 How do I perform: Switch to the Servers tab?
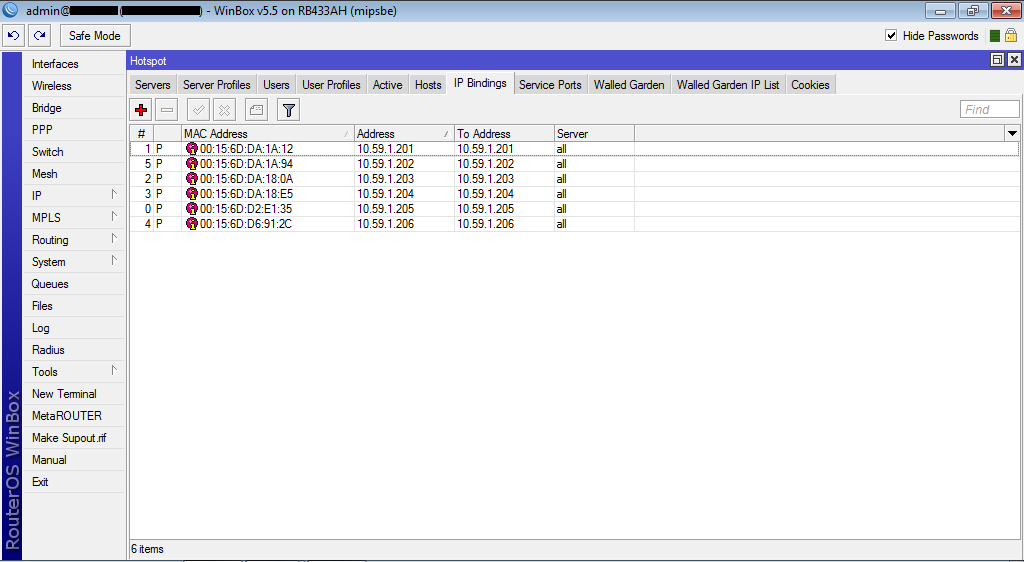[153, 85]
